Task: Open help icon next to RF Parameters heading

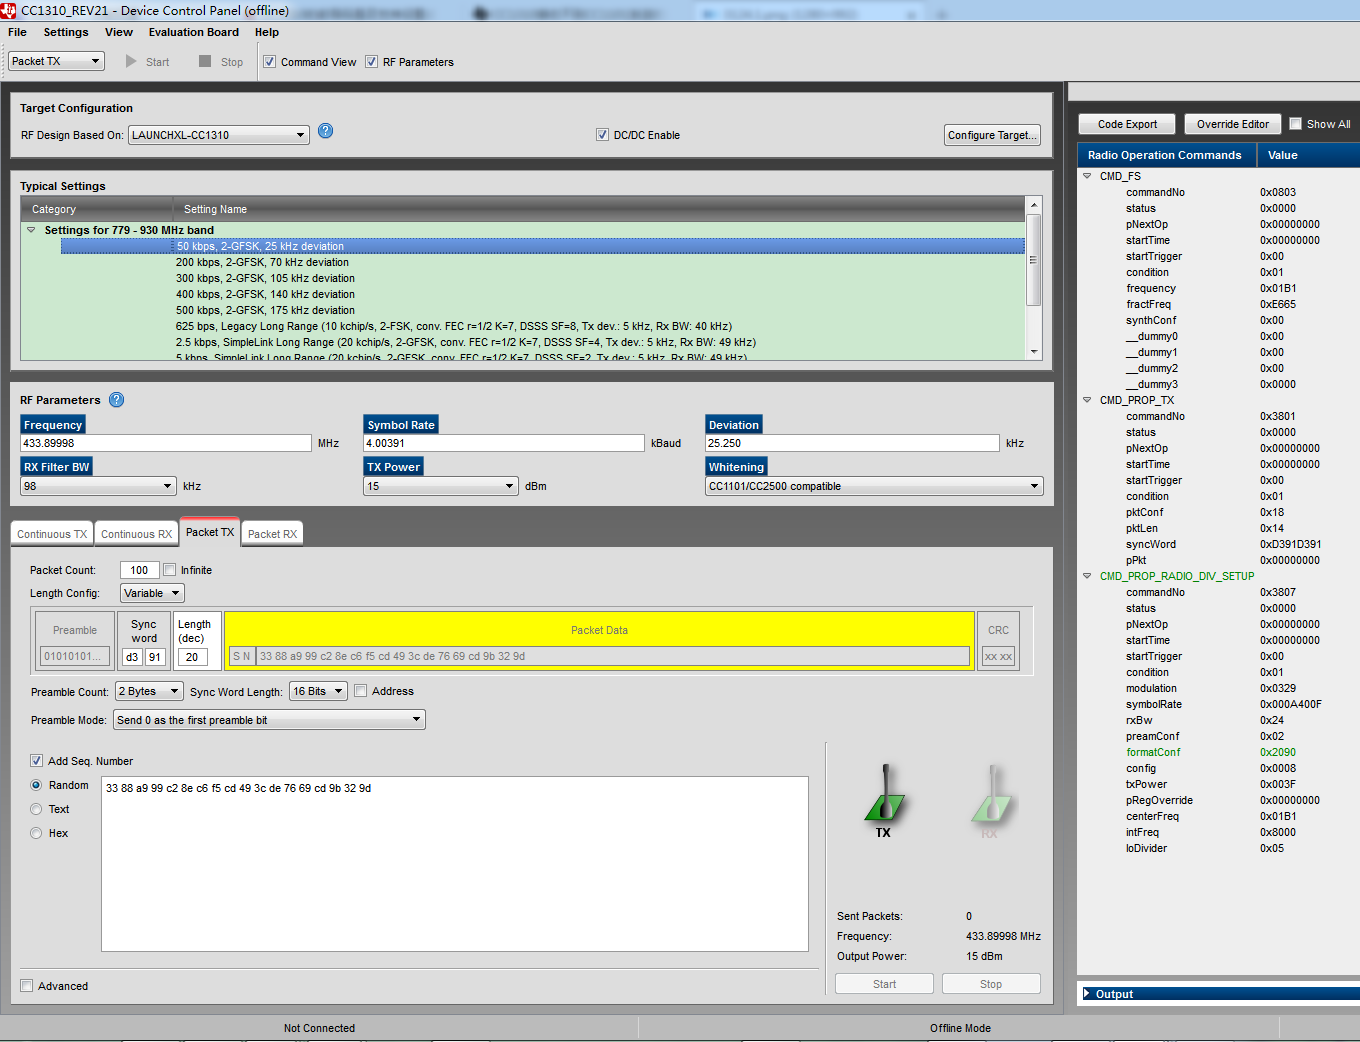Action: point(116,400)
